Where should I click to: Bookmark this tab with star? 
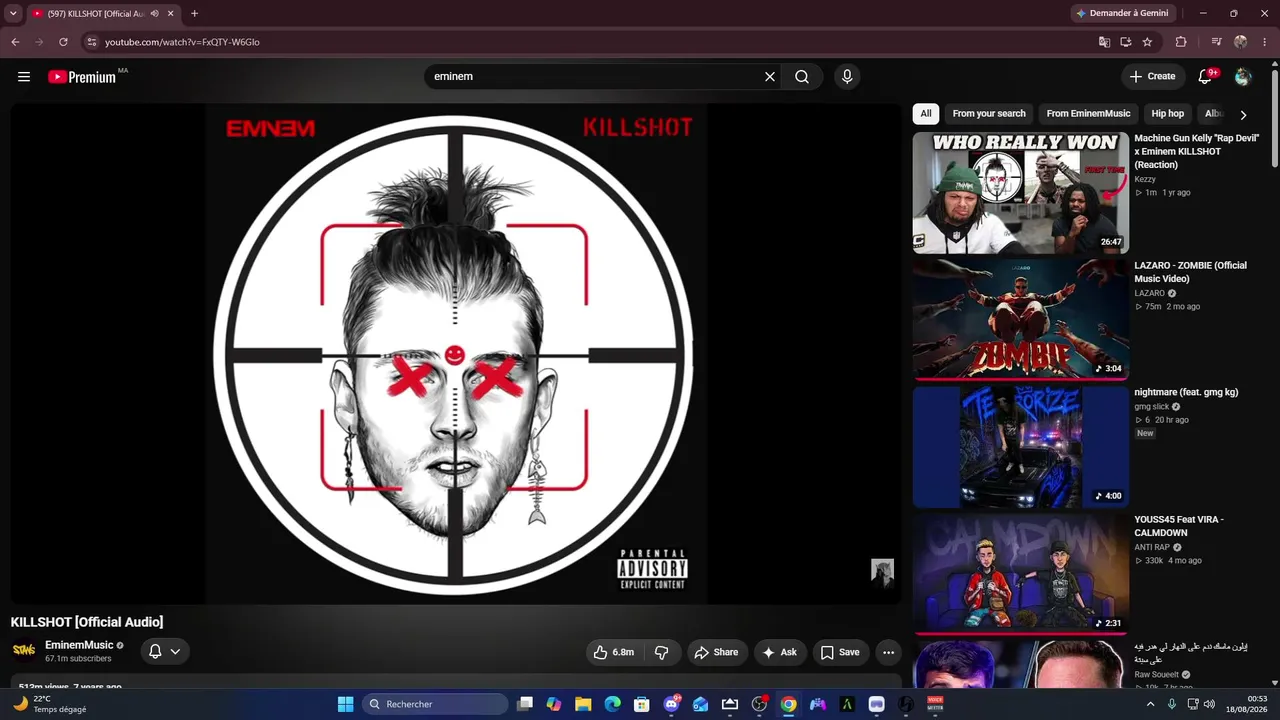coord(1147,42)
